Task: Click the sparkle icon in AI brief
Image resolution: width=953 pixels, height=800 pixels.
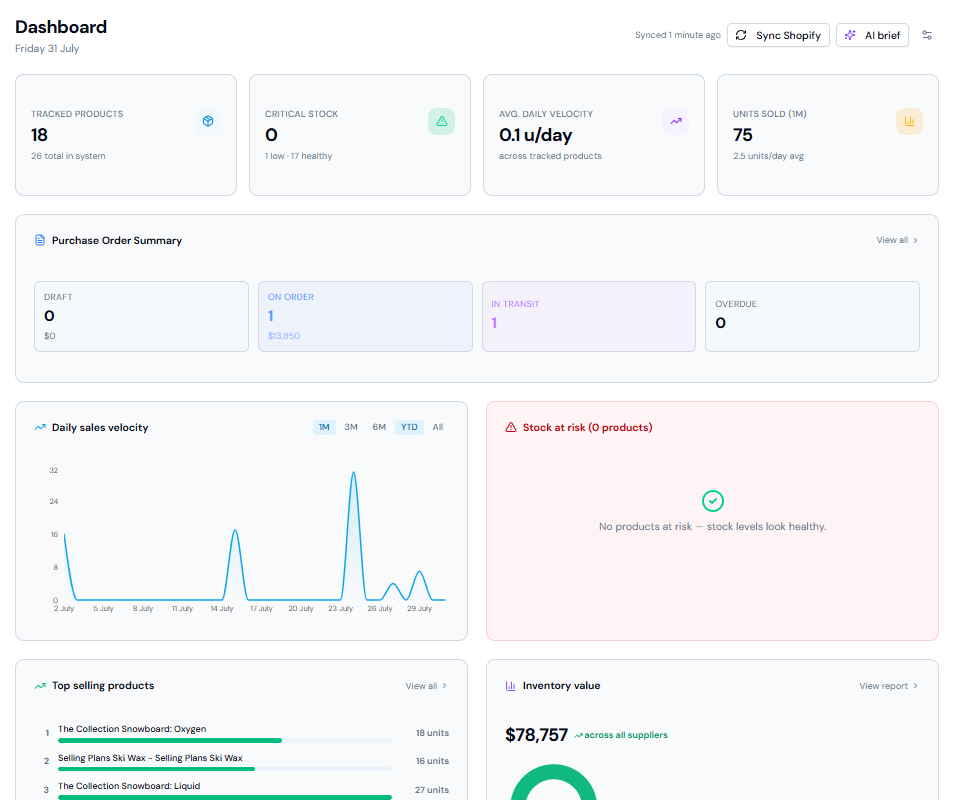Action: [x=850, y=35]
